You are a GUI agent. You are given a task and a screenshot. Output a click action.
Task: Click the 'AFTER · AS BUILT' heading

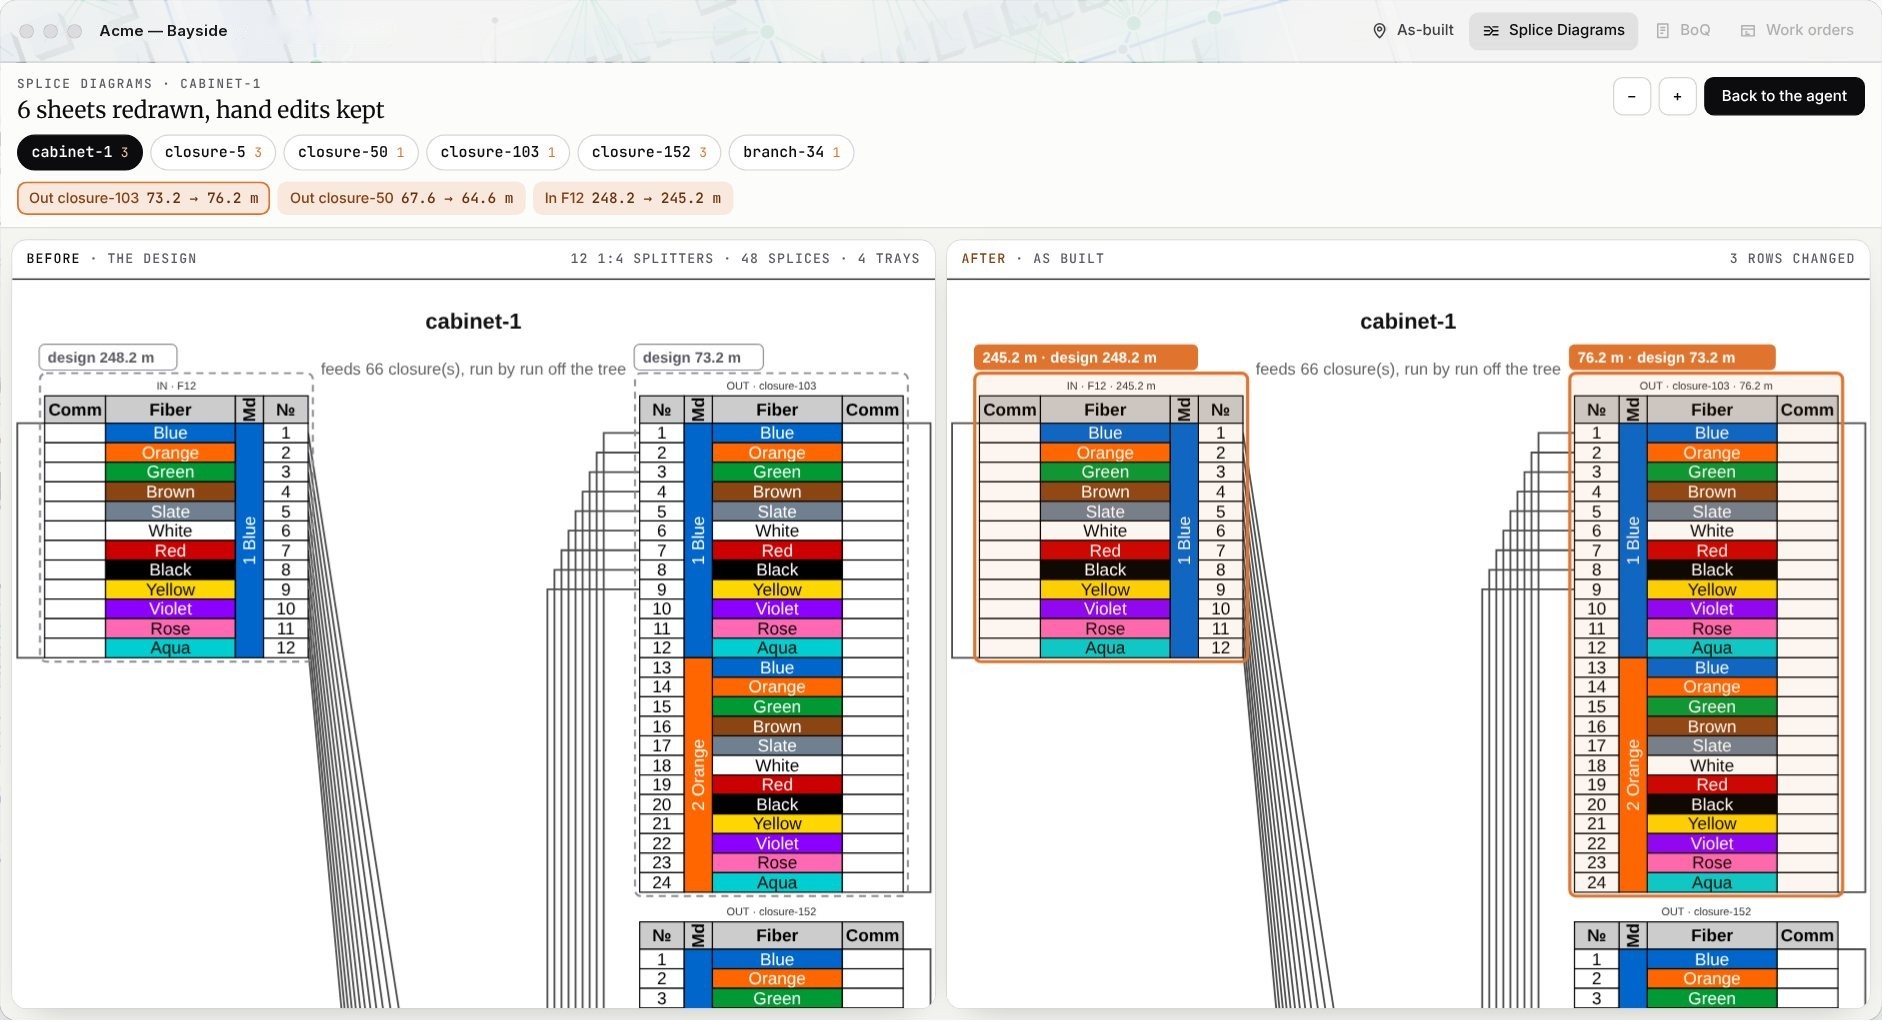[x=1033, y=259]
